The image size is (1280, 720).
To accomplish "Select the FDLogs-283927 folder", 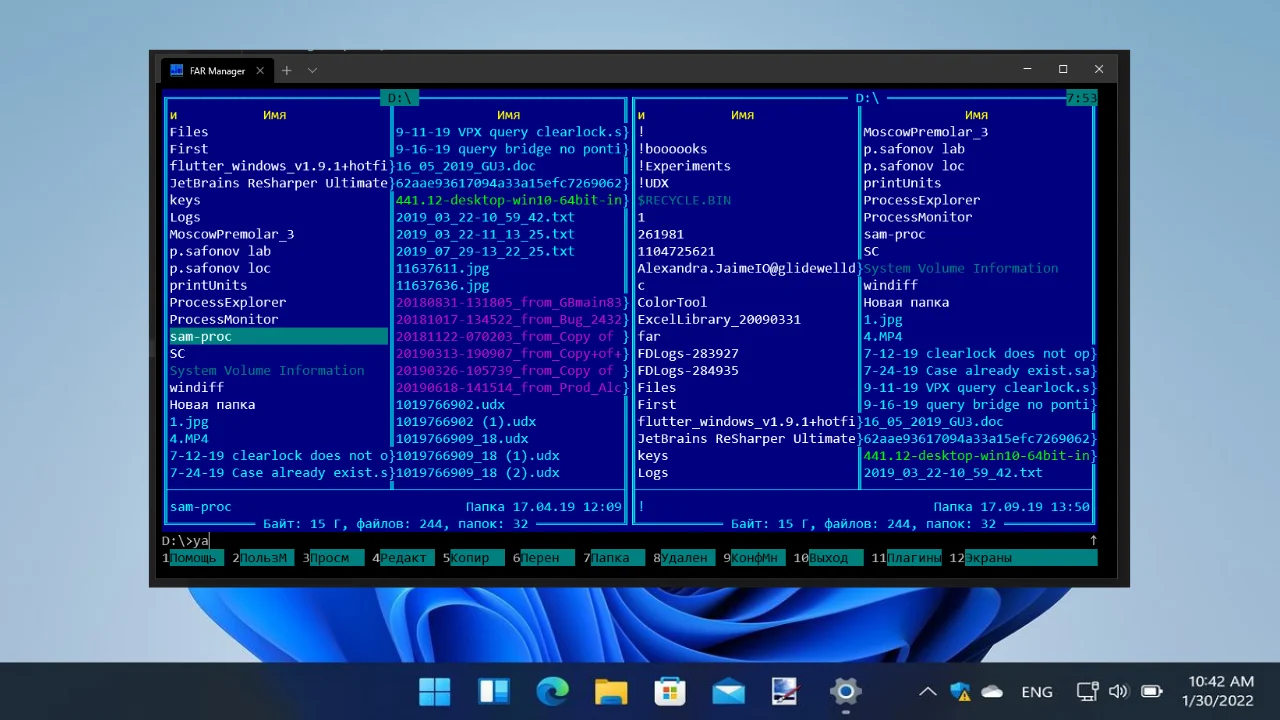I will 688,353.
